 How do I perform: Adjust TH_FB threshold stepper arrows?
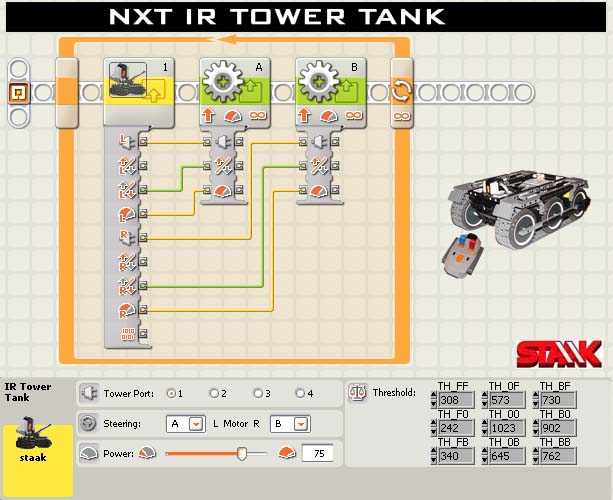coord(433,456)
